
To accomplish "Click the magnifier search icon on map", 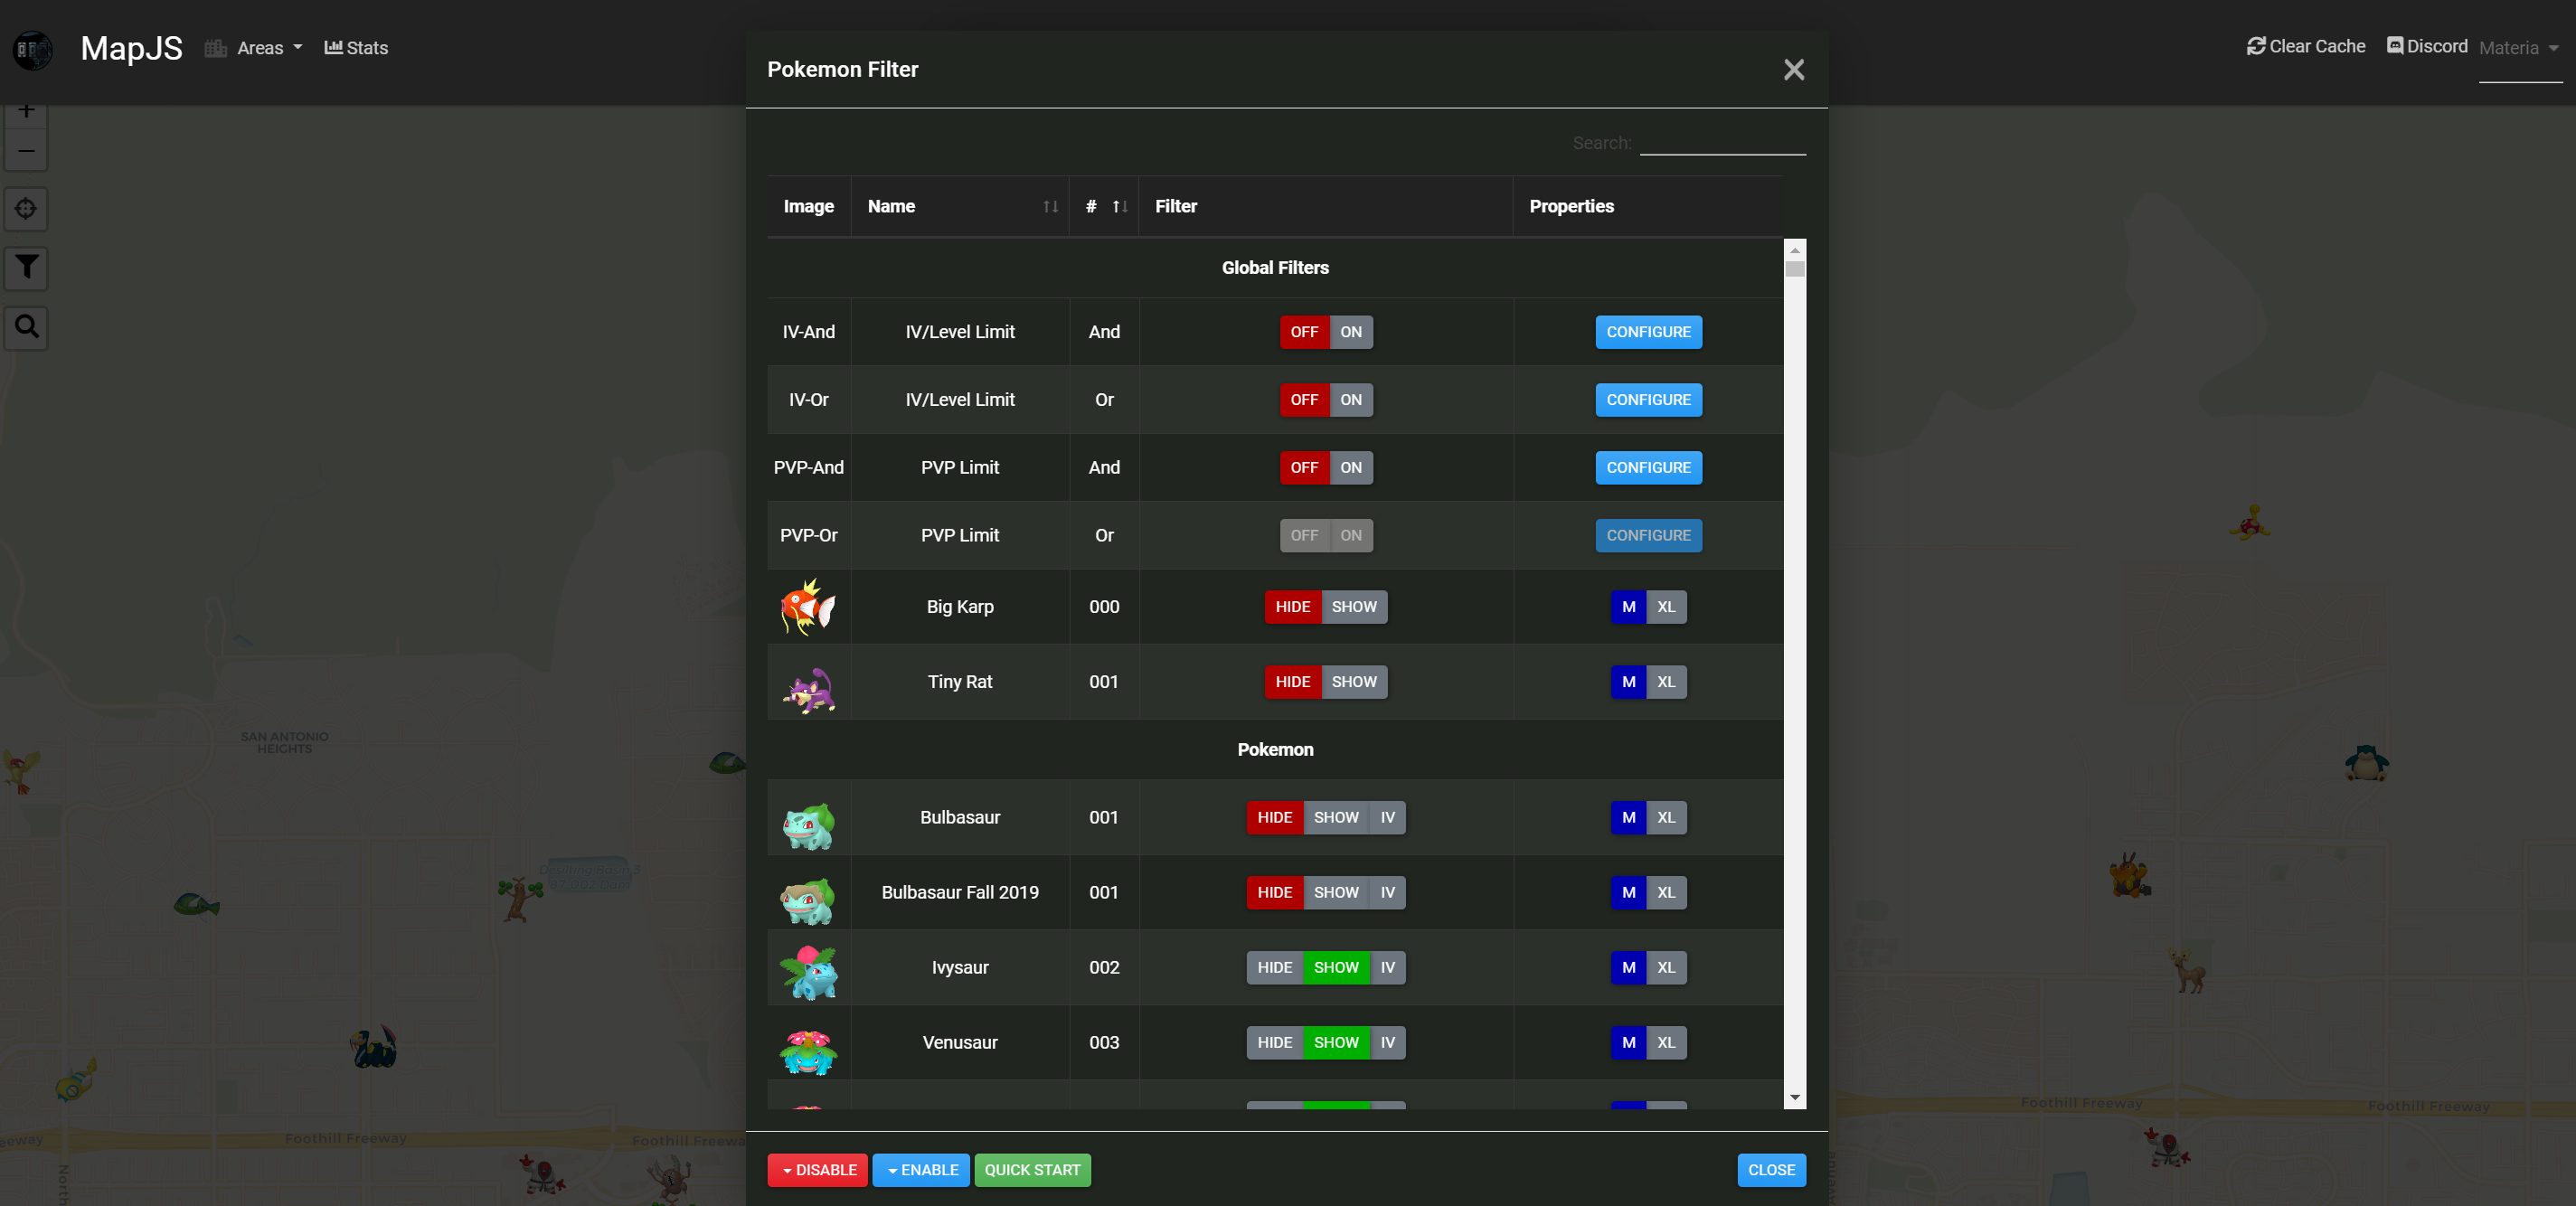I will [26, 327].
